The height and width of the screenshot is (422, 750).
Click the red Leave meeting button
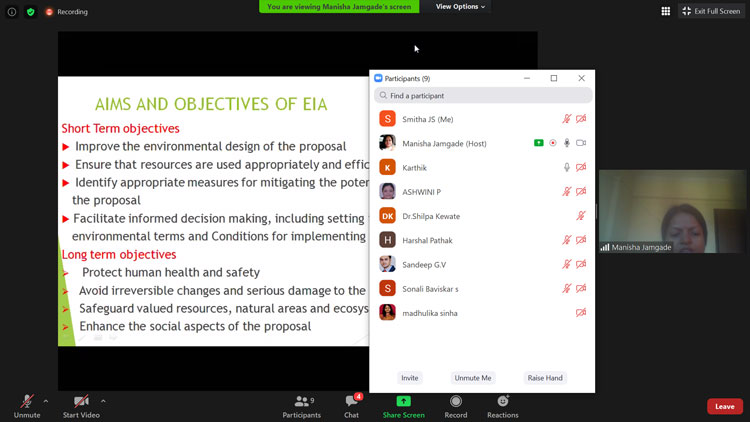point(725,407)
